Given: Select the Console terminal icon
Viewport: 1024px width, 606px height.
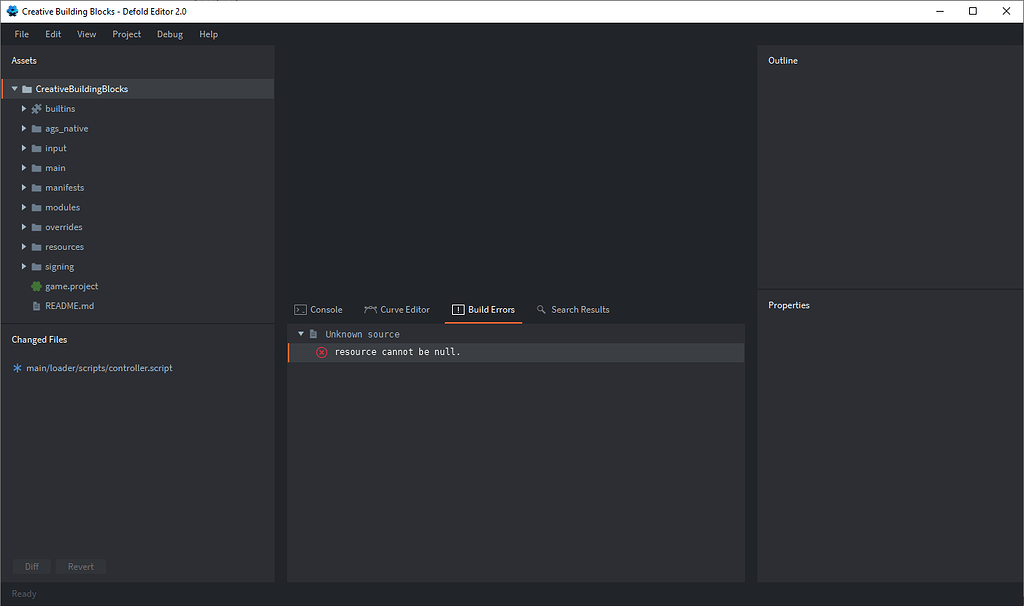Looking at the screenshot, I should point(300,309).
